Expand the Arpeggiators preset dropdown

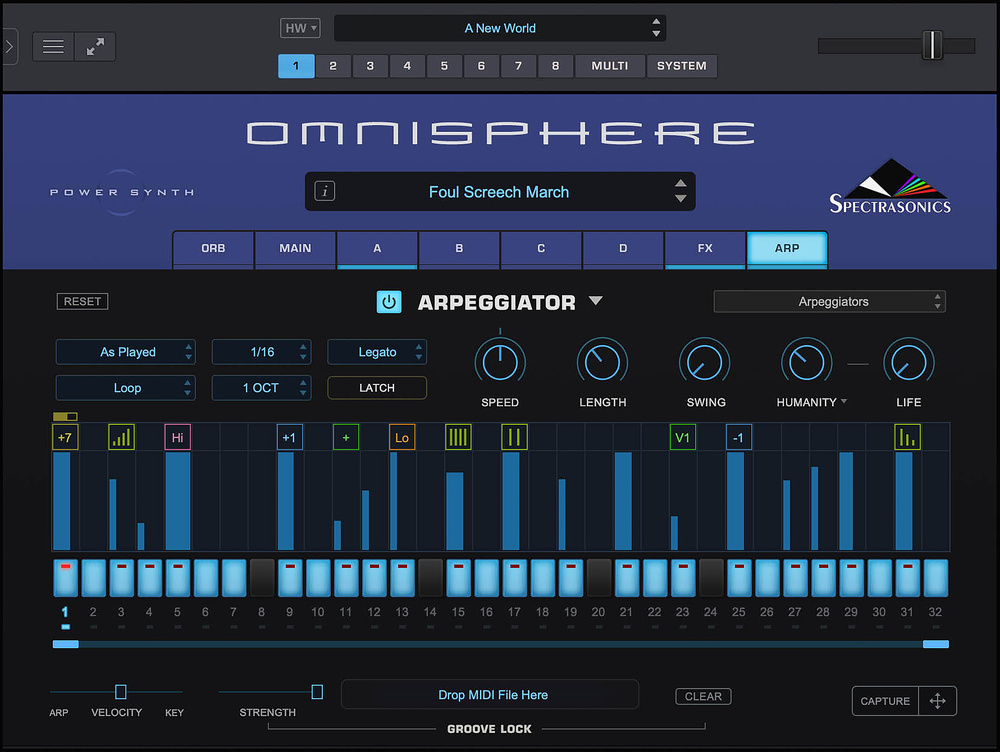[x=829, y=301]
